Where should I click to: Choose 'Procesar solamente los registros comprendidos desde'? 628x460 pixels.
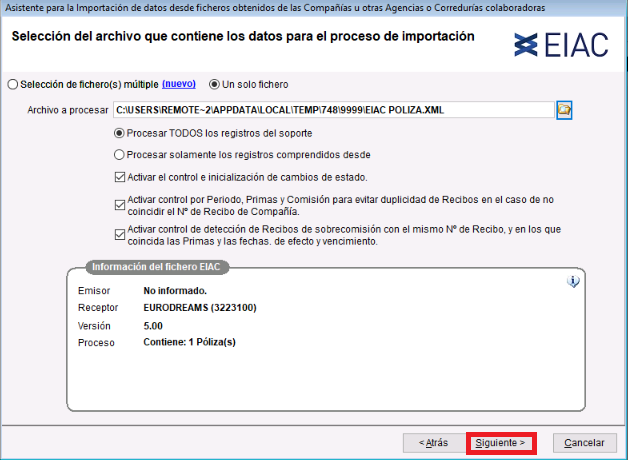click(x=119, y=155)
